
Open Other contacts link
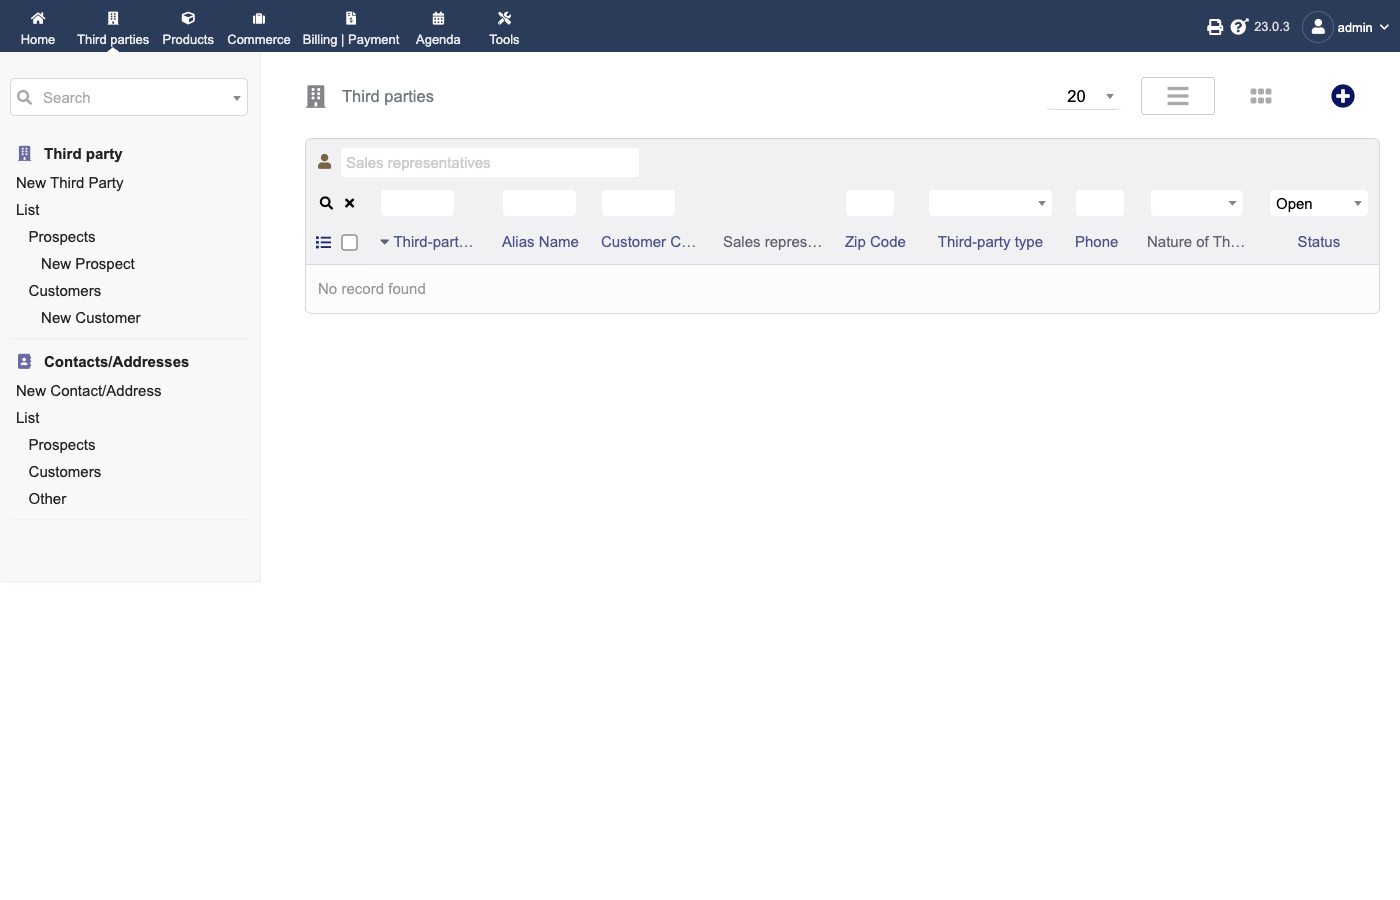coord(48,499)
